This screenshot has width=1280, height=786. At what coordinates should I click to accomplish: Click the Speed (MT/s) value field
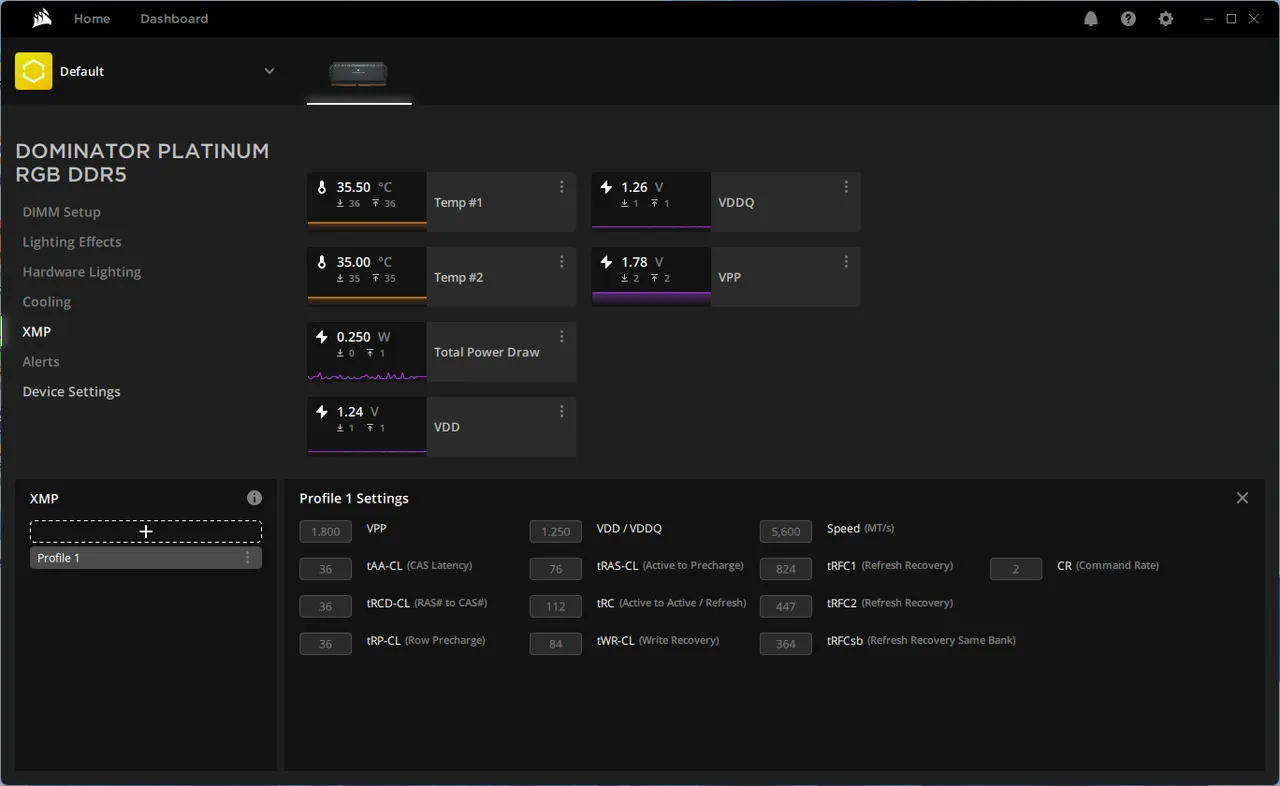pos(786,532)
